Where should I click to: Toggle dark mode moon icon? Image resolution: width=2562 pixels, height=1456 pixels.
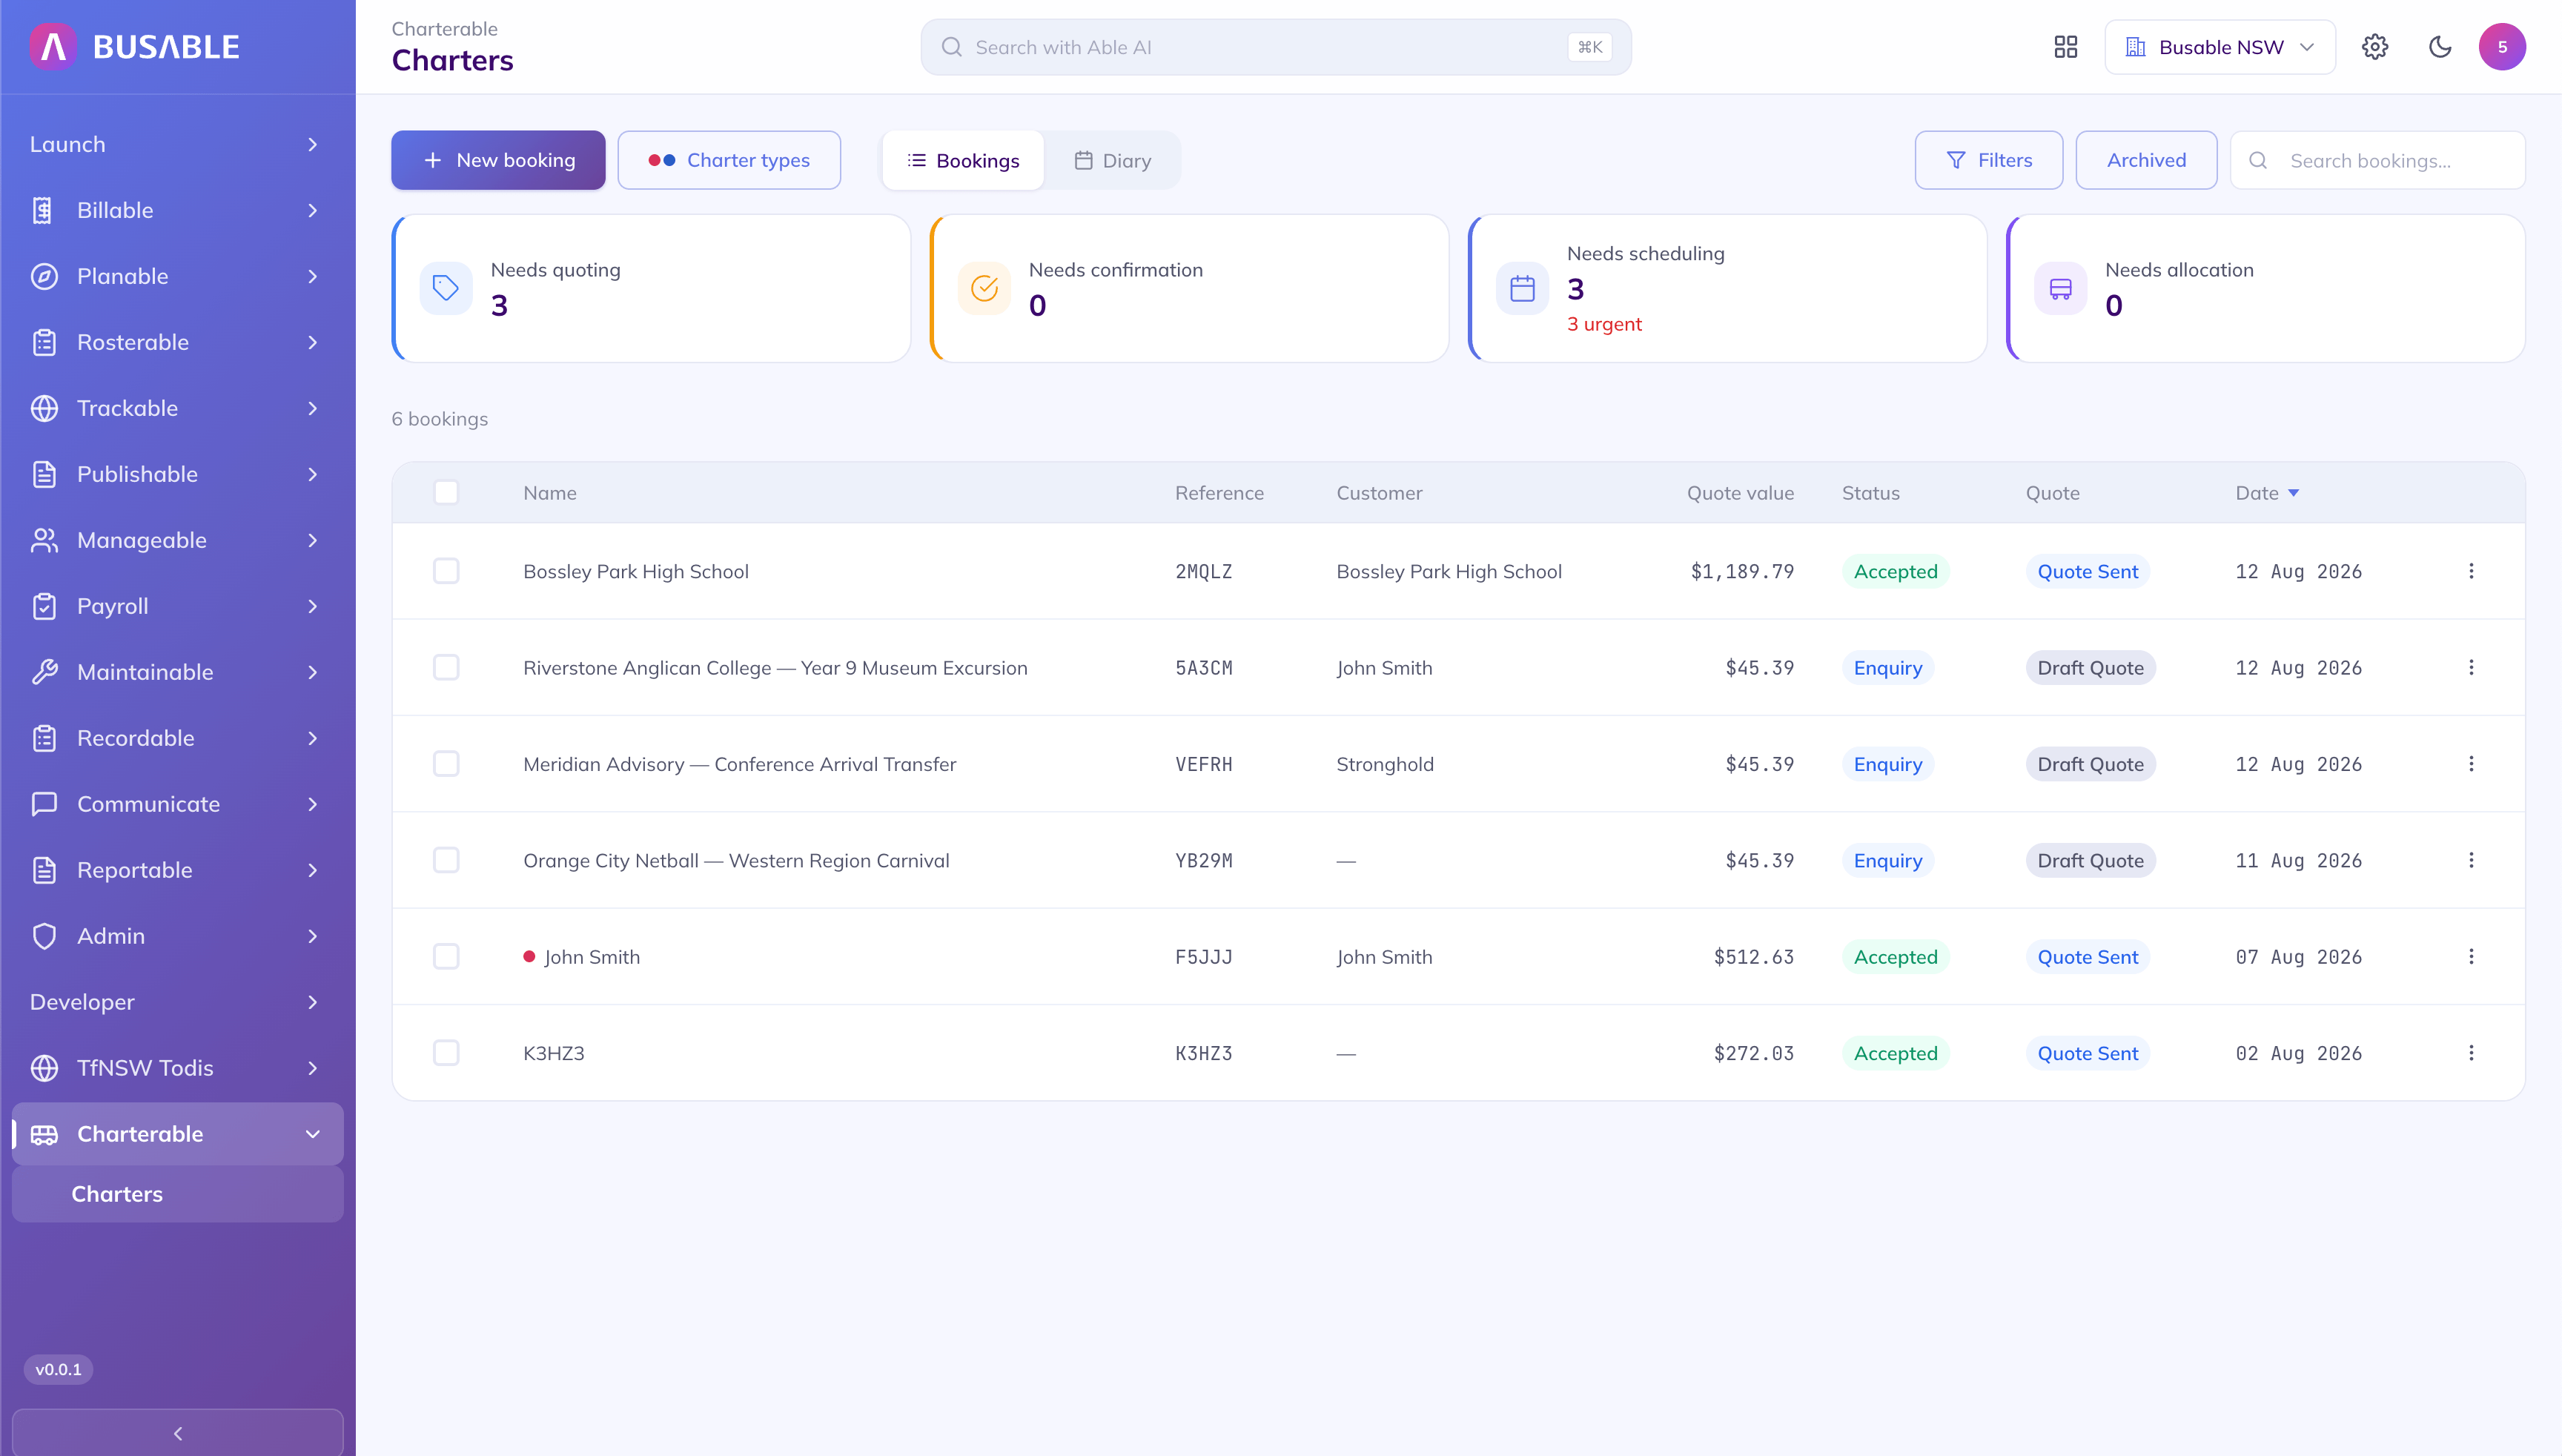click(2440, 47)
